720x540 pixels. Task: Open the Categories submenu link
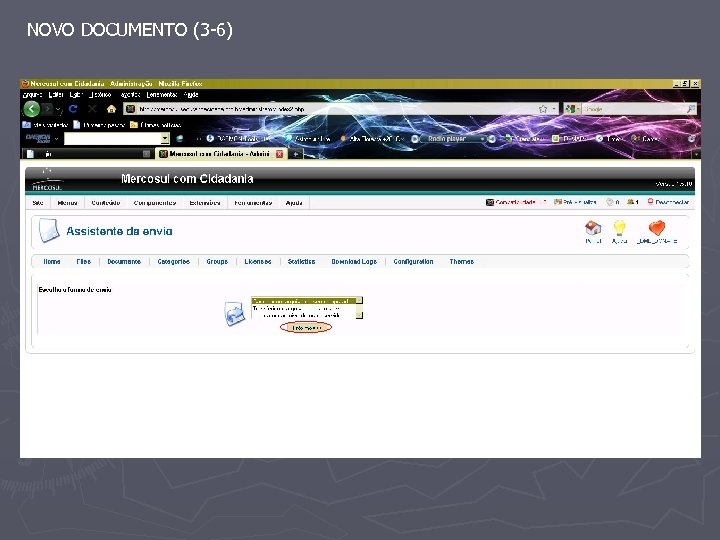174,262
